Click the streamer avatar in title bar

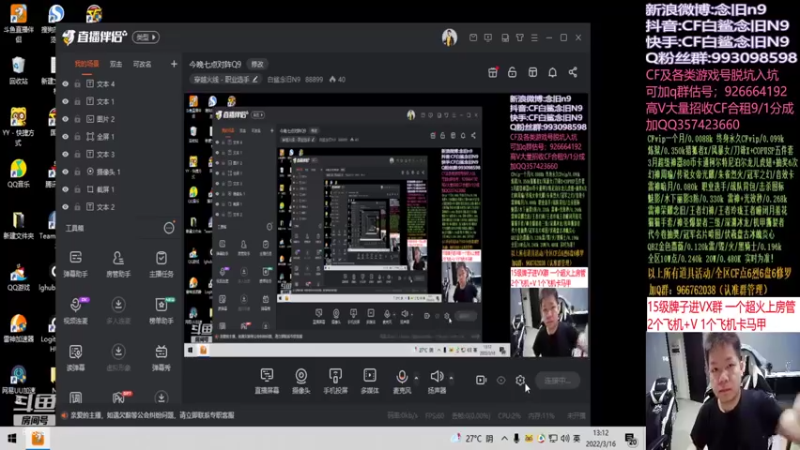tap(449, 38)
